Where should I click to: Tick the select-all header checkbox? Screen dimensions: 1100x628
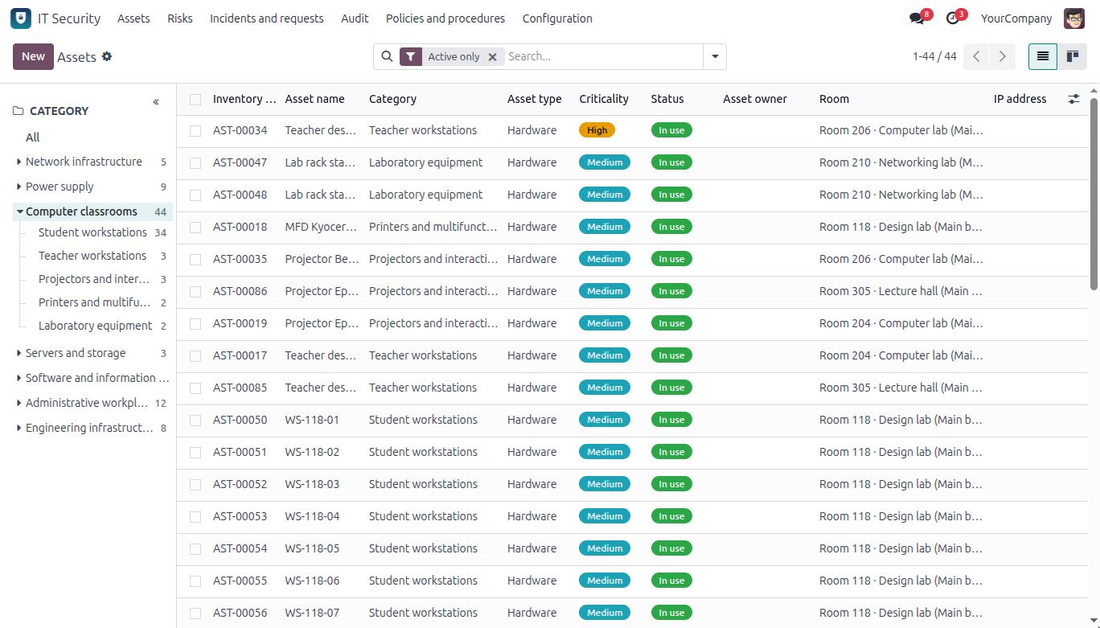[x=195, y=100]
